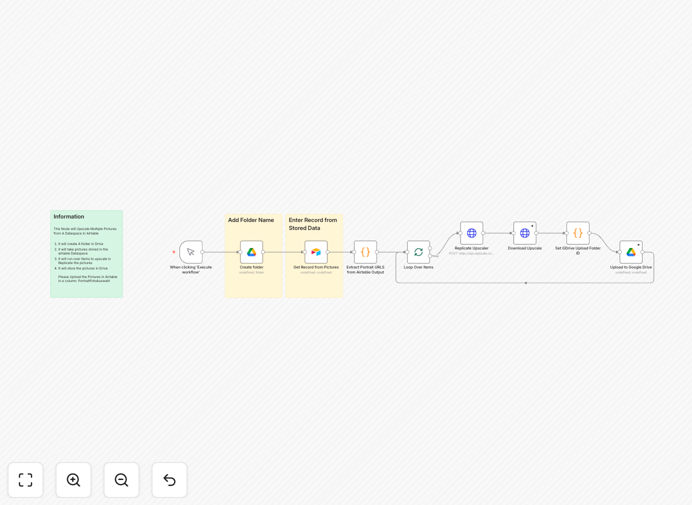Click the Information heading text
The width and height of the screenshot is (692, 505).
69,216
